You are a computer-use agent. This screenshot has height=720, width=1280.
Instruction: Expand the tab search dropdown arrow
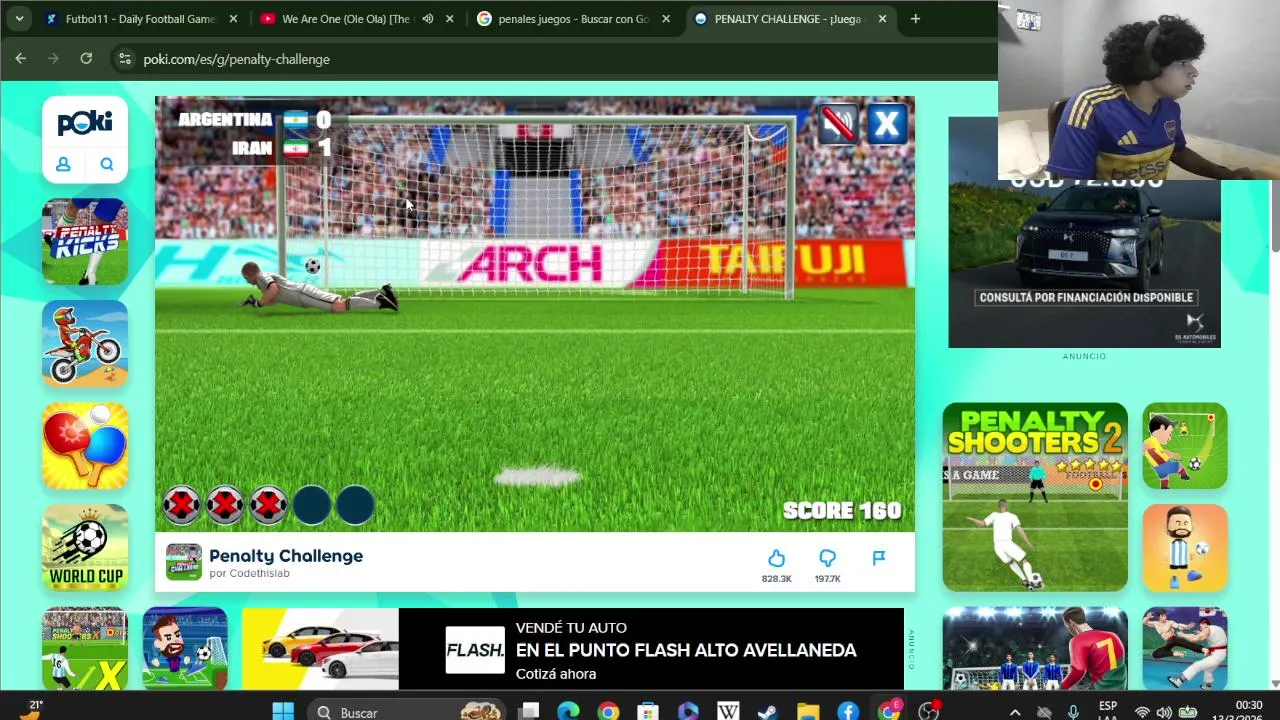(x=19, y=19)
